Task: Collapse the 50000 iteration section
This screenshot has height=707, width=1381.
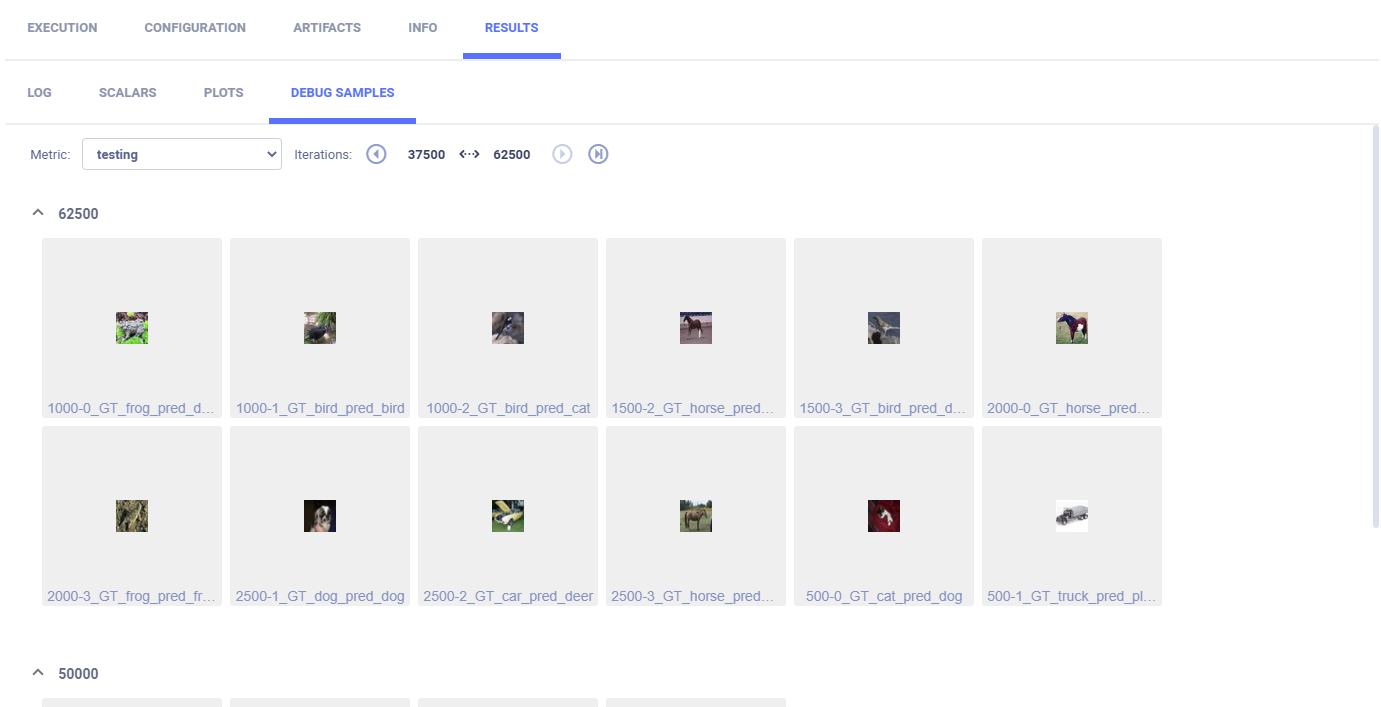Action: pos(38,673)
